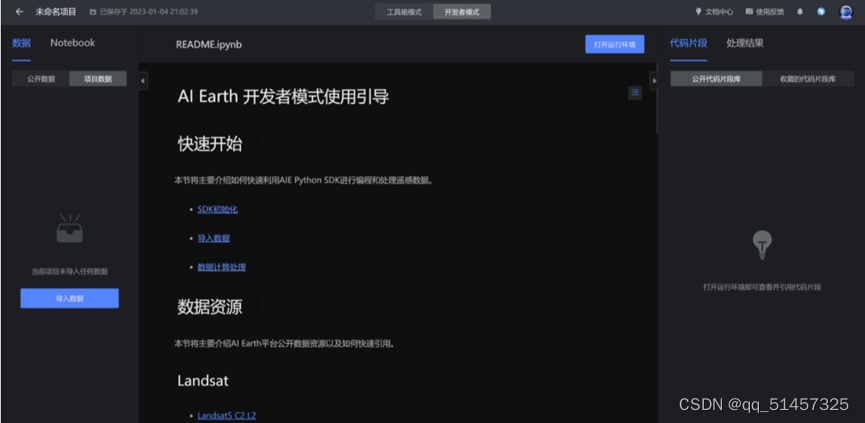Choose 公开代码片段库 segment
865x423 pixels.
[x=716, y=79]
